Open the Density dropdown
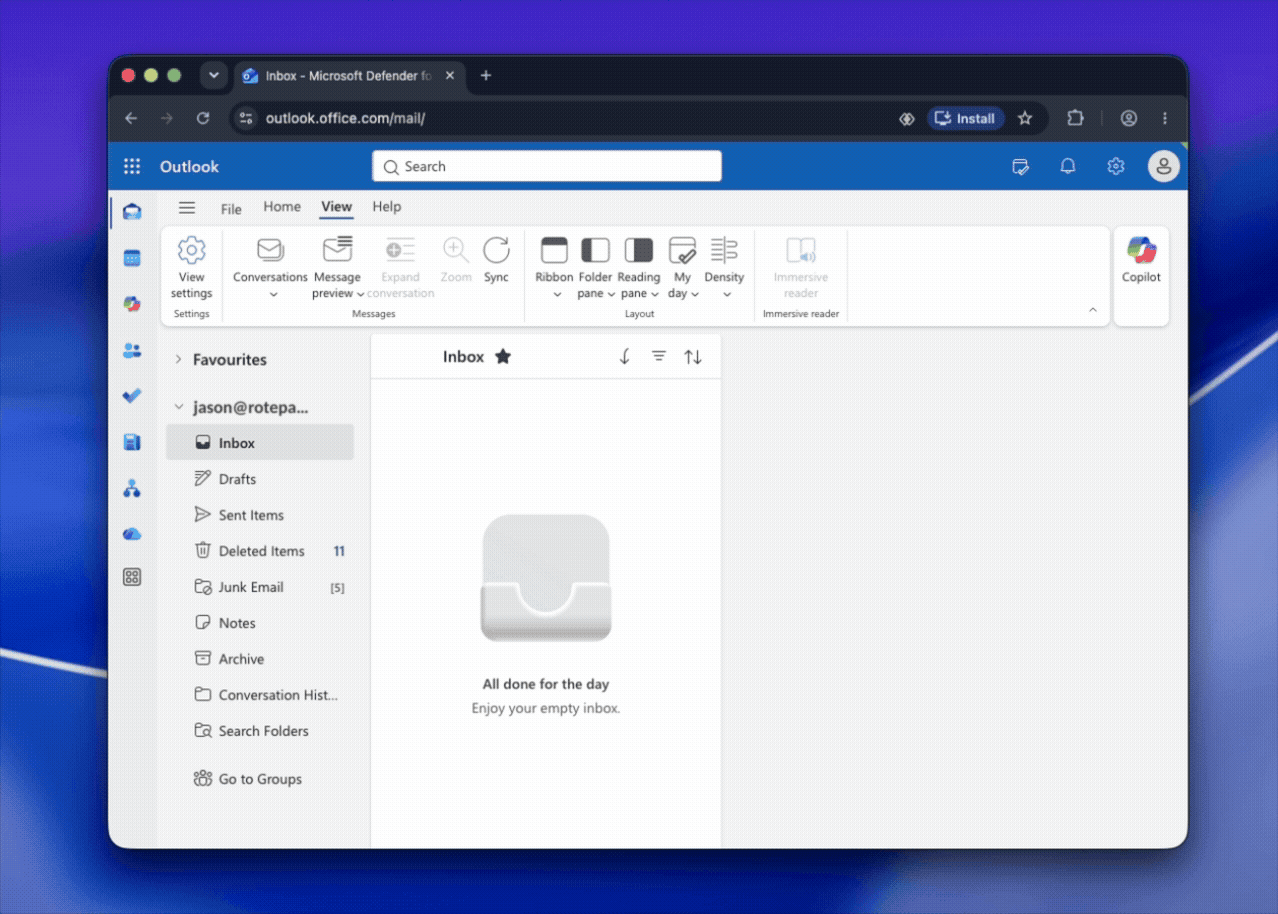This screenshot has height=914, width=1278. pos(724,267)
